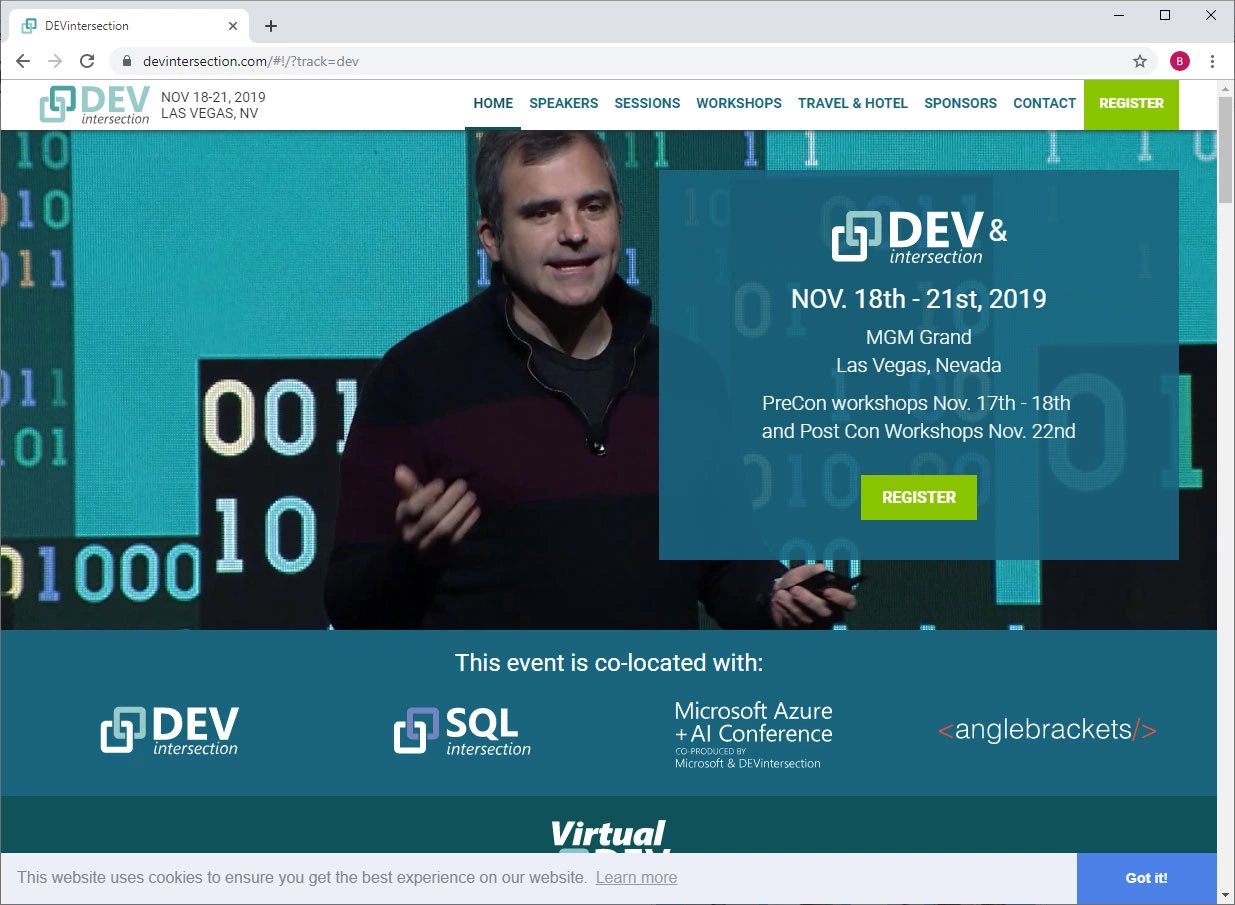Open a new tab with plus button

tap(271, 26)
